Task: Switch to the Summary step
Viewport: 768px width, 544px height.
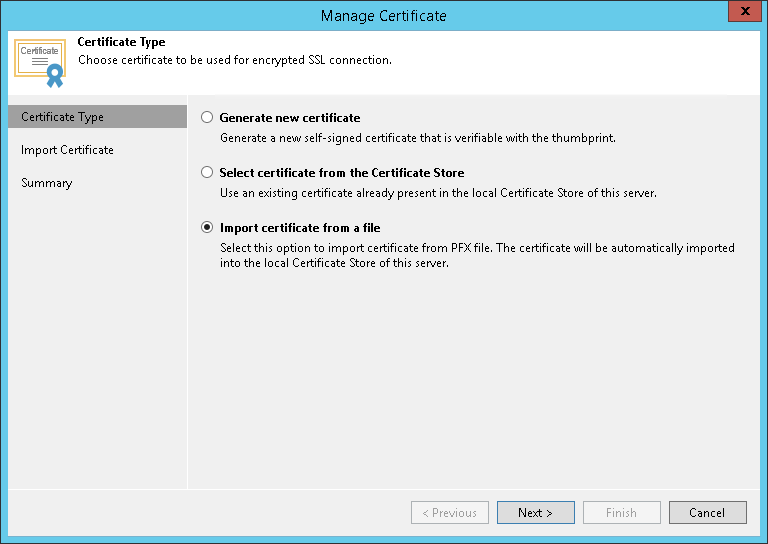Action: [47, 183]
